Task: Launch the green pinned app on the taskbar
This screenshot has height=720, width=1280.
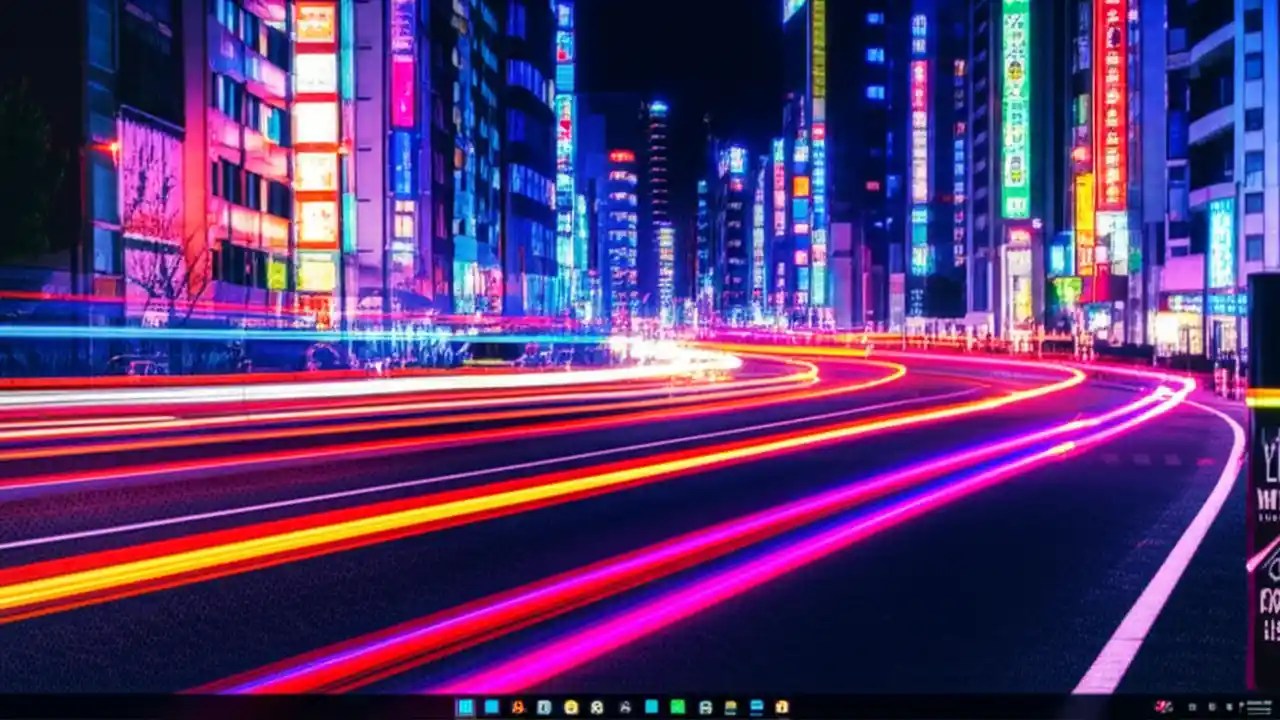Action: (676, 706)
